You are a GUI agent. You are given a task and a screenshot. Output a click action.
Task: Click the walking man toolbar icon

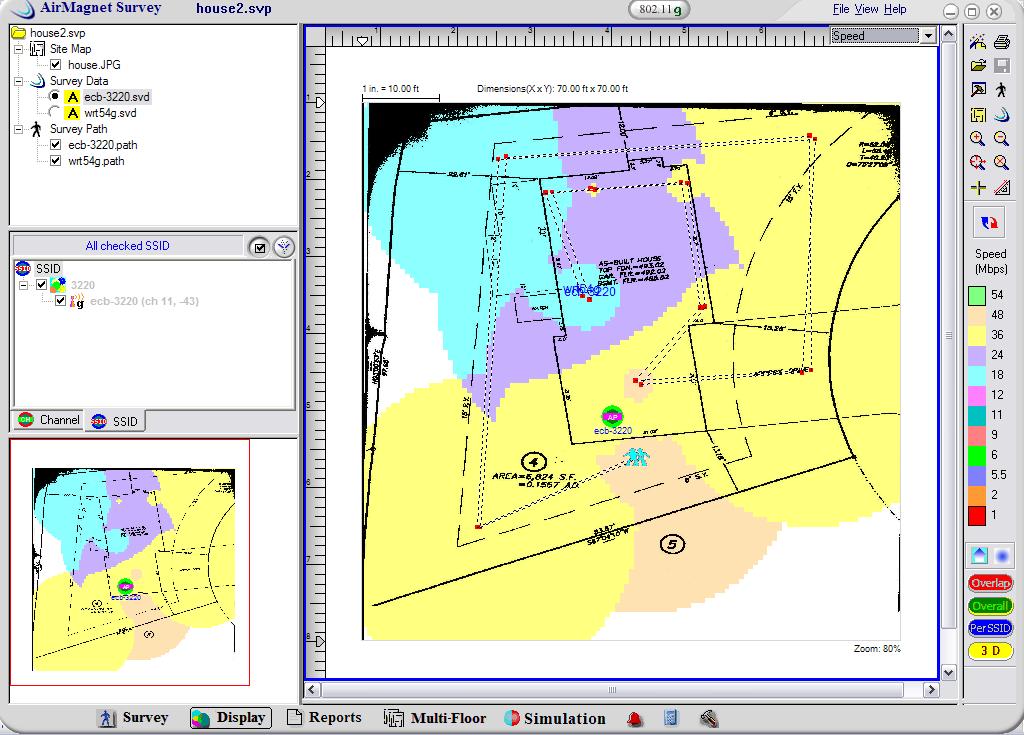[1002, 90]
